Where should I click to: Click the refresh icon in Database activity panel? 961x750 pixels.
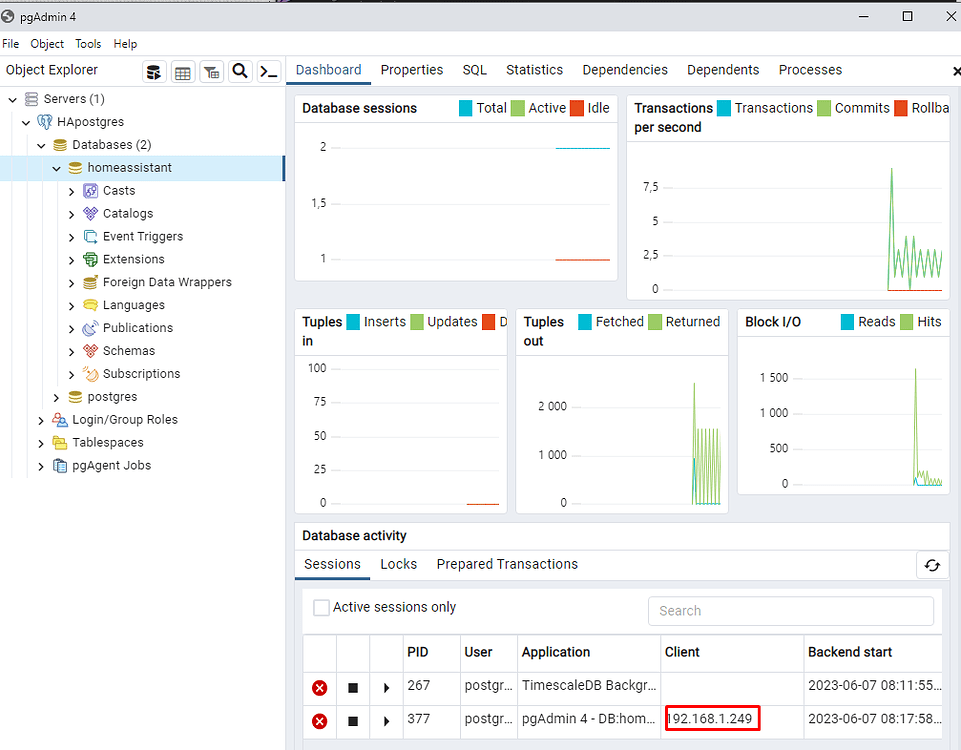(932, 565)
